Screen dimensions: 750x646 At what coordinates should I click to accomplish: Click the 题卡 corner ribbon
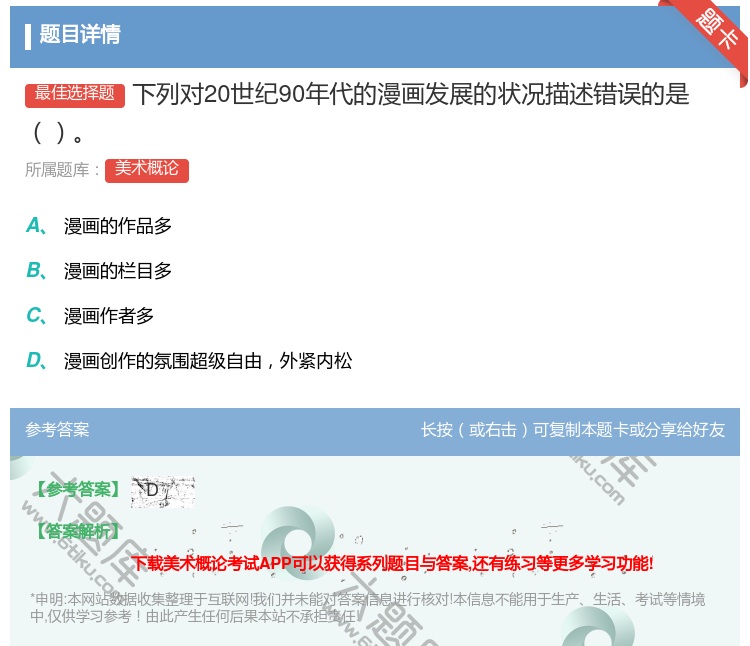tap(715, 33)
